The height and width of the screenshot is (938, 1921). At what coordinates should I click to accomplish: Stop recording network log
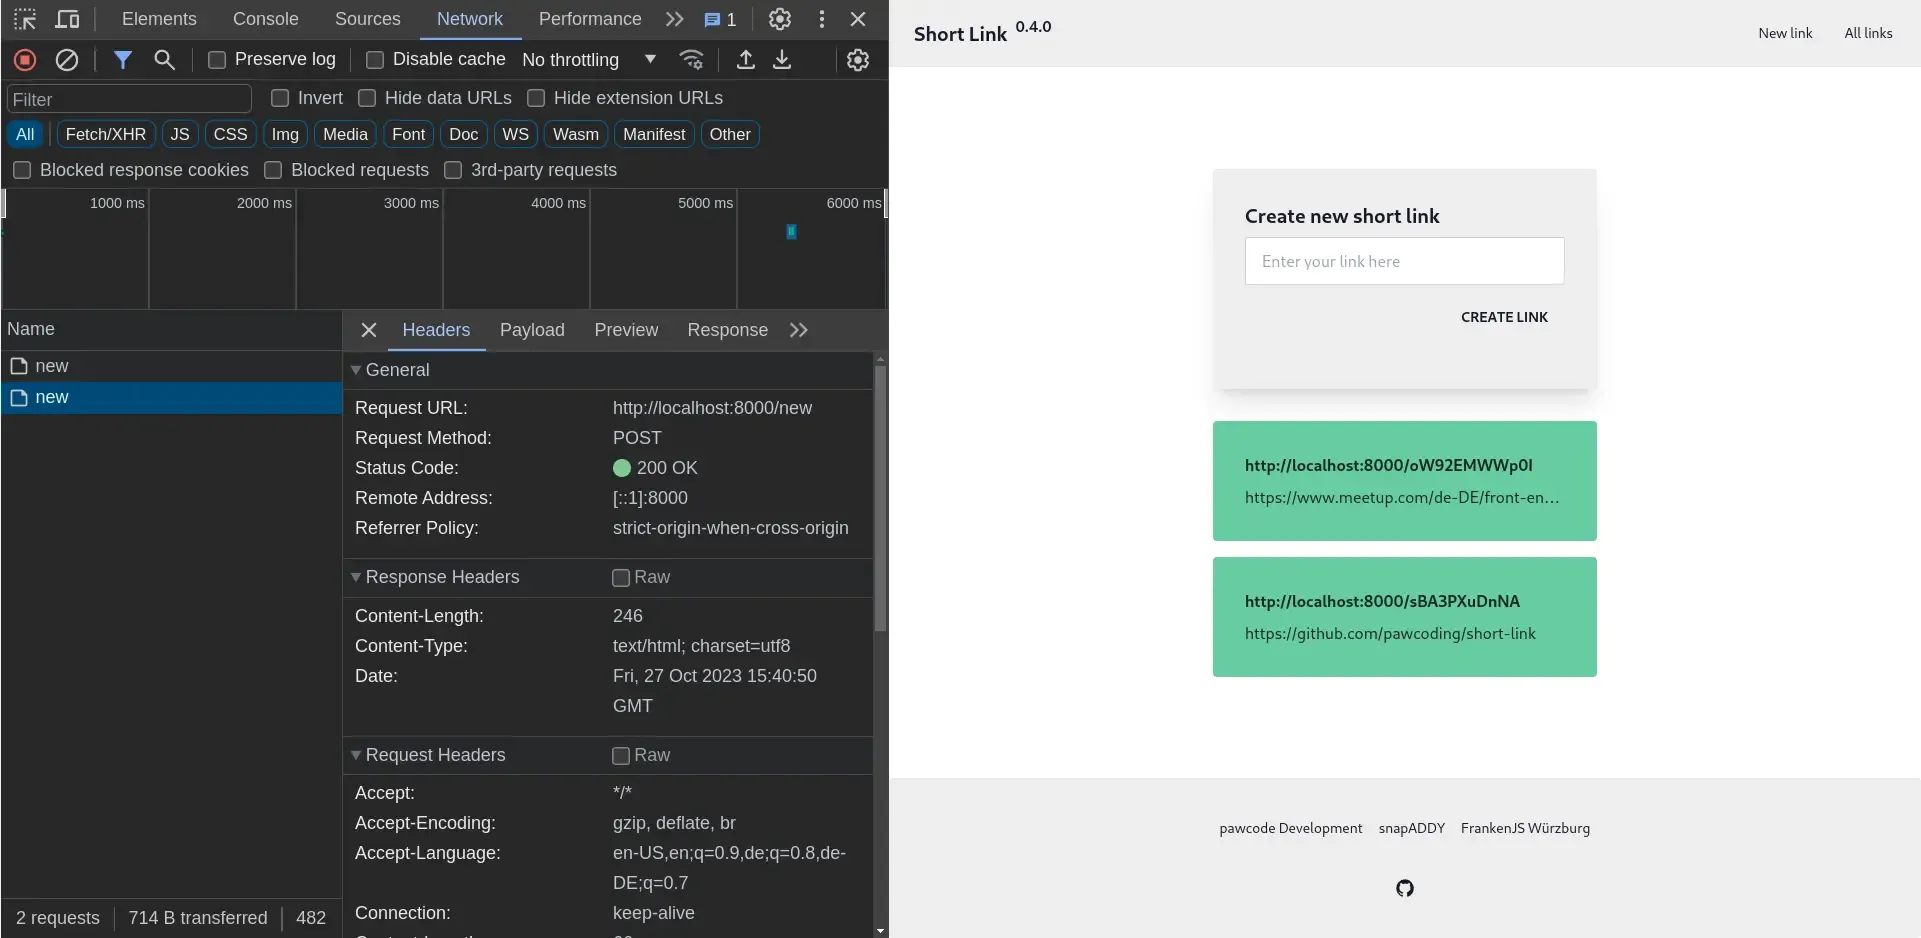24,60
